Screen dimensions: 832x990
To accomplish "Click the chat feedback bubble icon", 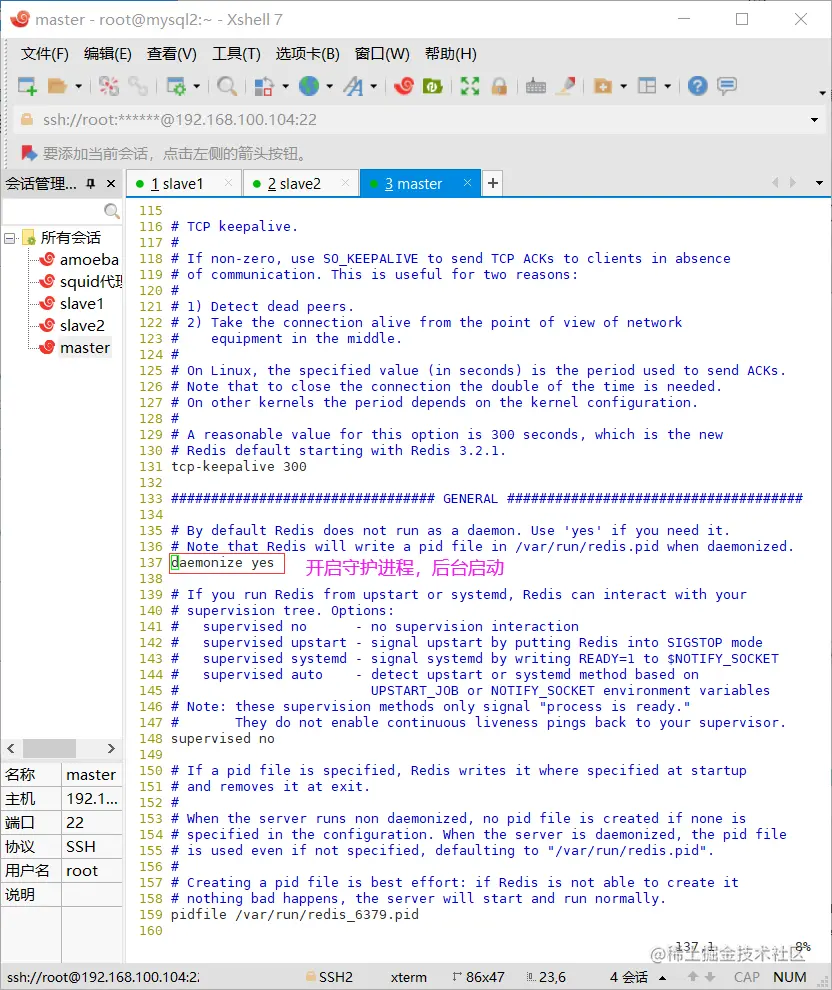I will click(727, 86).
